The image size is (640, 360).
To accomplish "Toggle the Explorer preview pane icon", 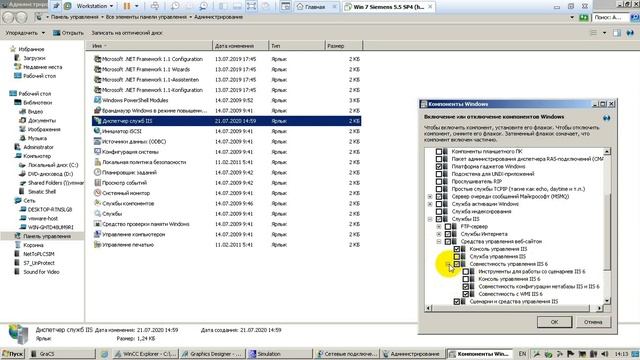I will tap(617, 33).
